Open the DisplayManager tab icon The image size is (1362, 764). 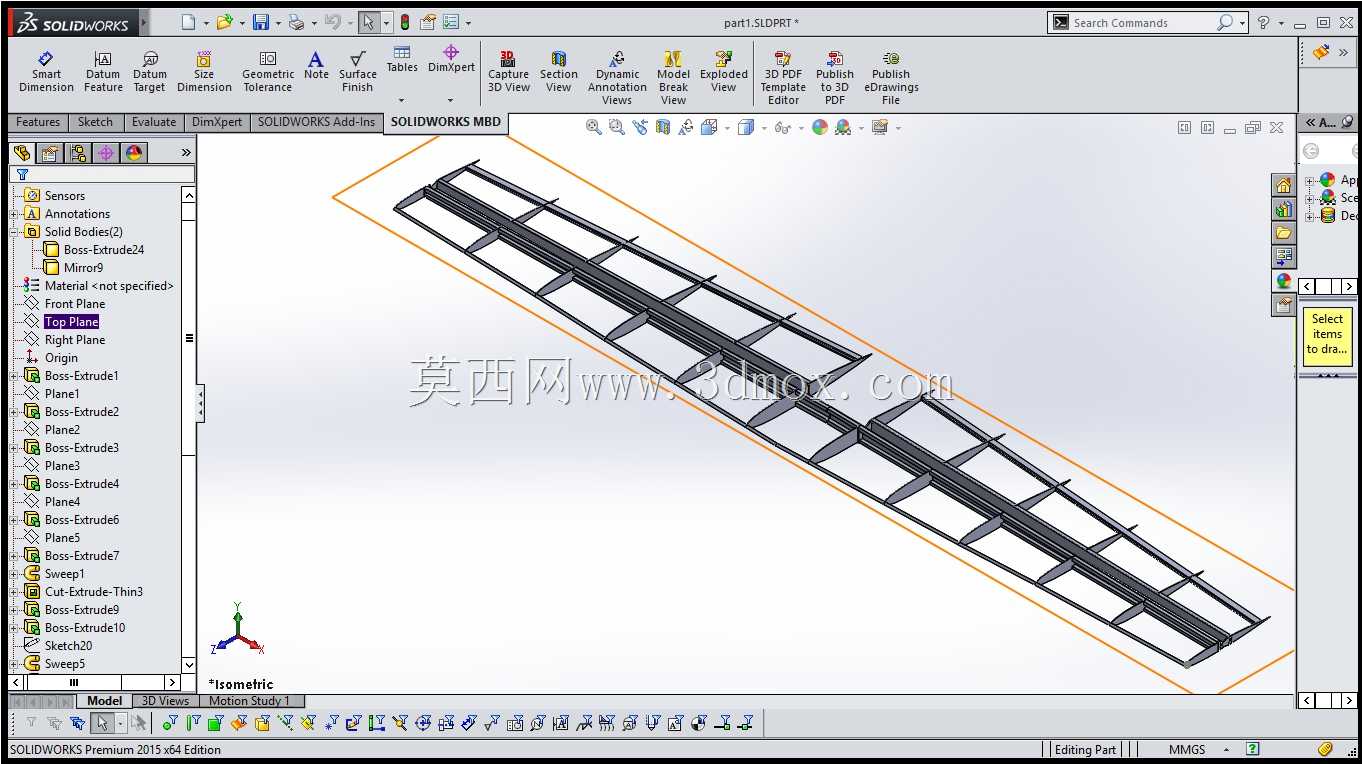click(133, 153)
